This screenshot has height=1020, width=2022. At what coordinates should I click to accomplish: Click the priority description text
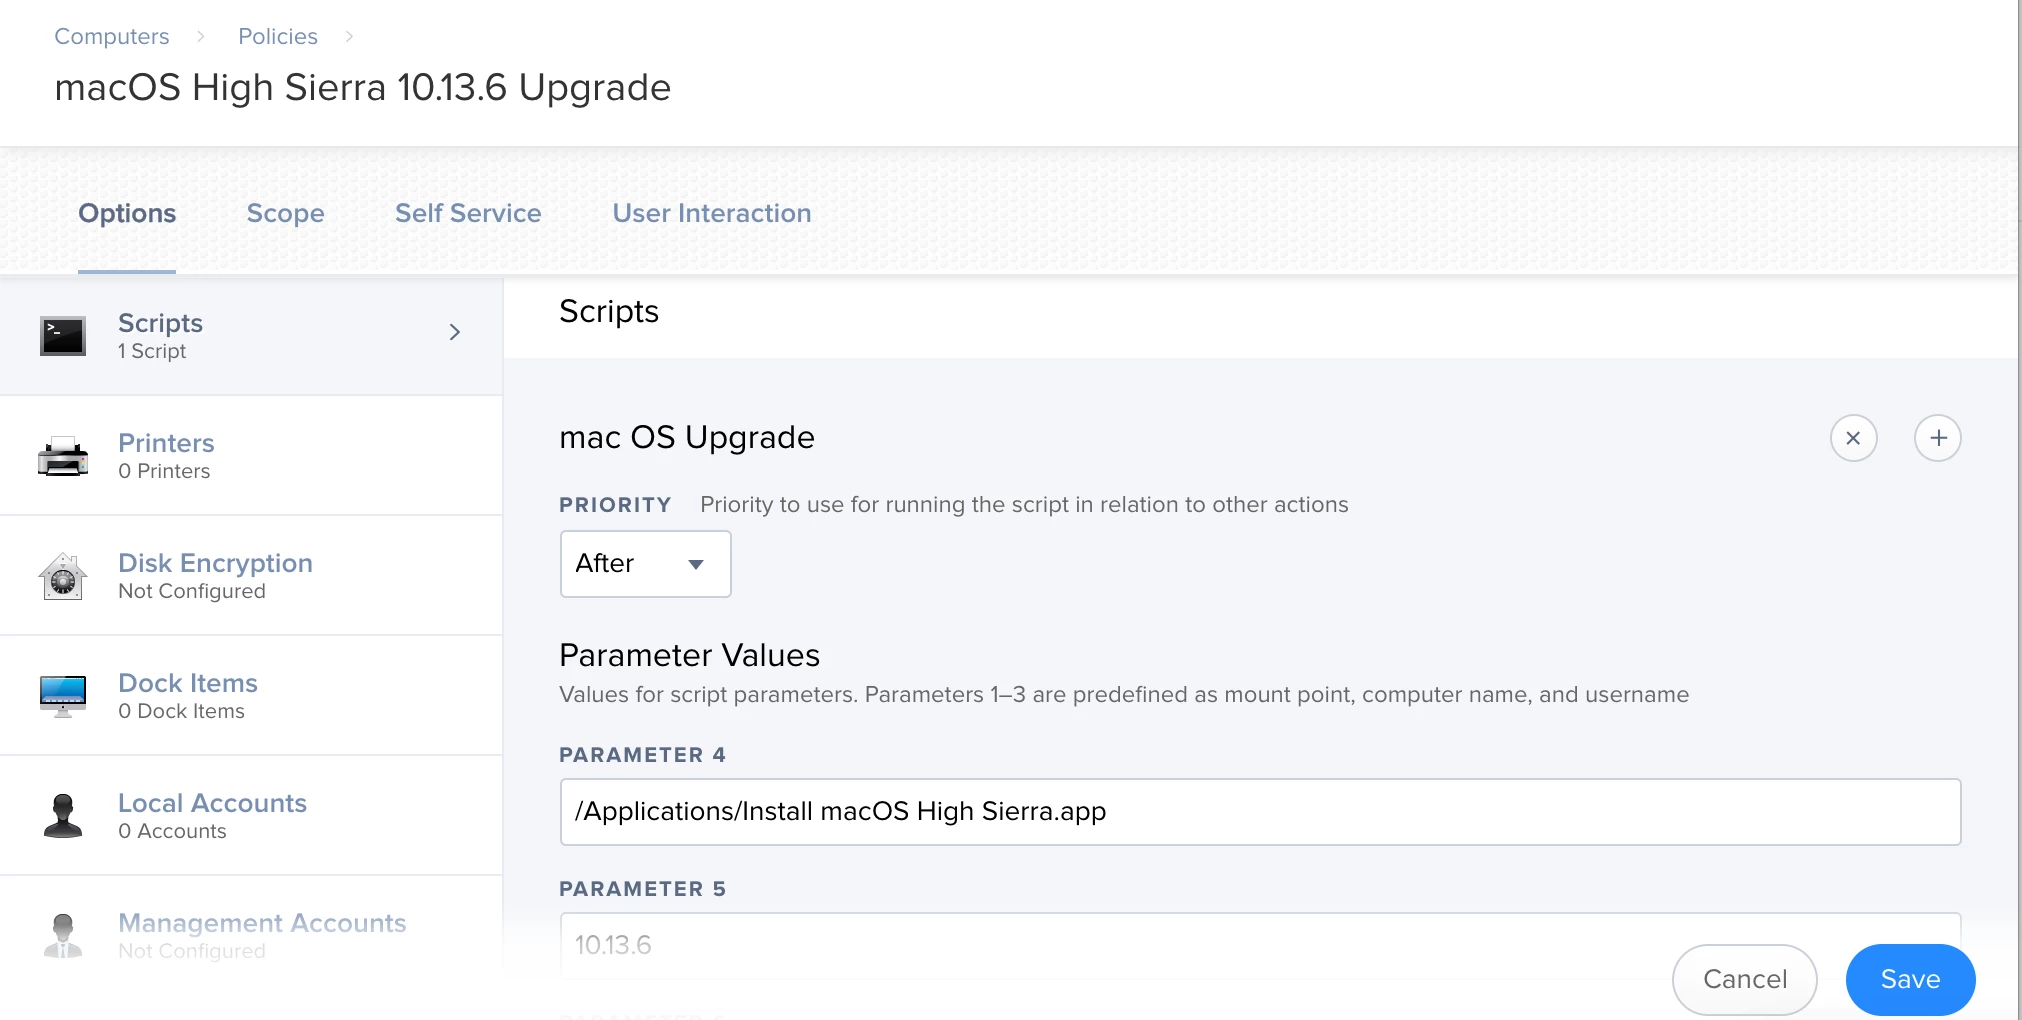point(1024,505)
